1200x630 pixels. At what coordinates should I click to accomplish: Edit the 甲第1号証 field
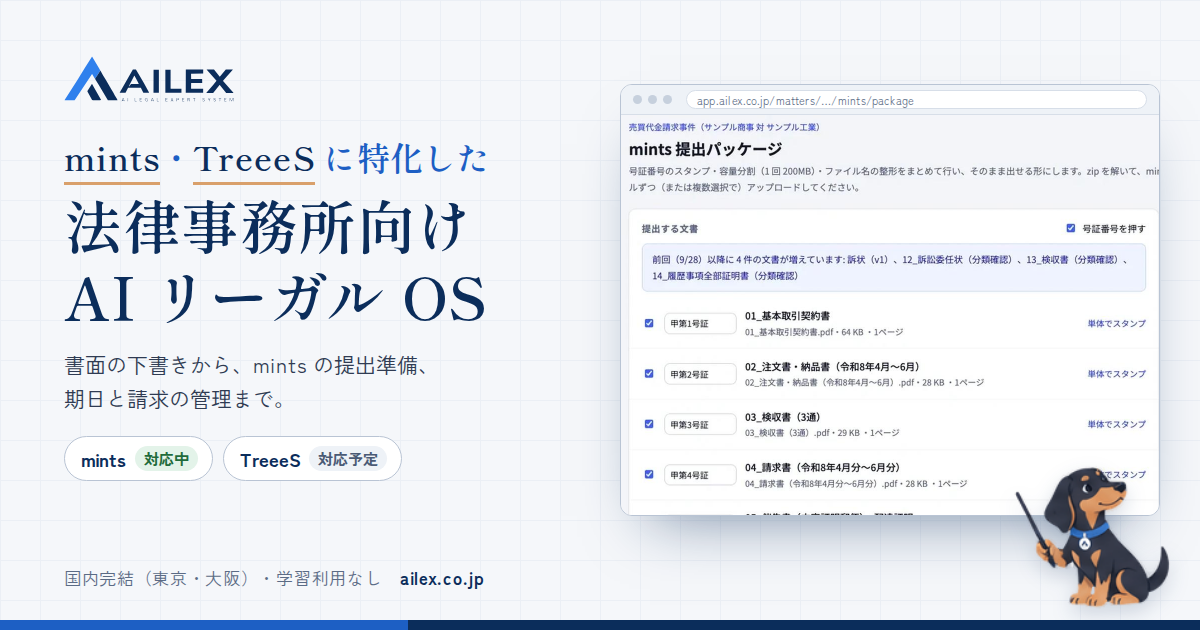pos(700,323)
